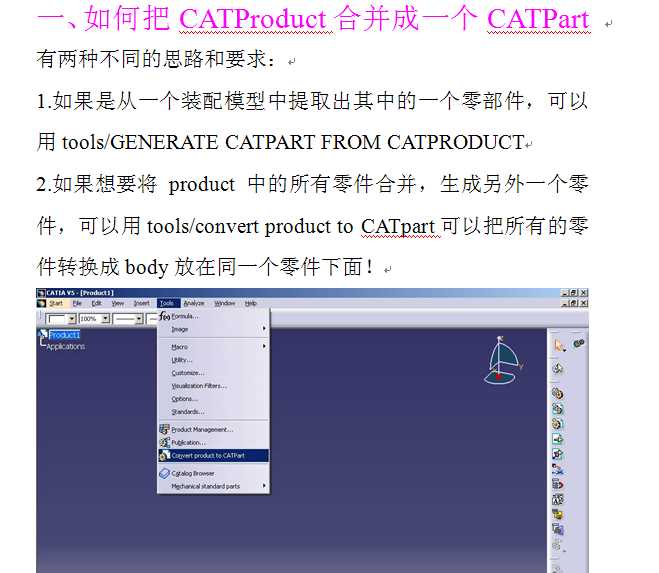Choose Utility... from Tools menu
The height and width of the screenshot is (573, 659).
tap(214, 360)
